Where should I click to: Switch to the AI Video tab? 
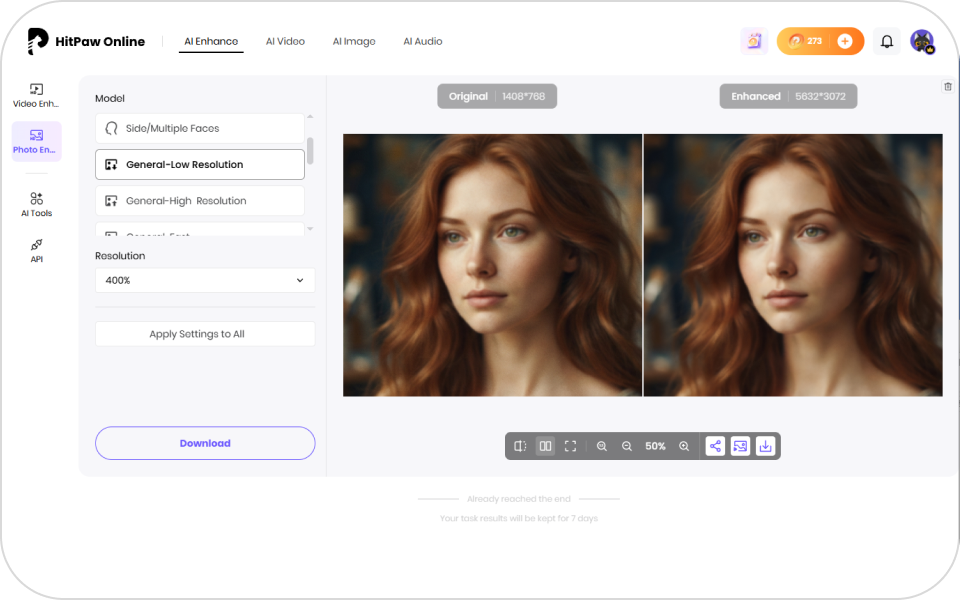(x=285, y=41)
